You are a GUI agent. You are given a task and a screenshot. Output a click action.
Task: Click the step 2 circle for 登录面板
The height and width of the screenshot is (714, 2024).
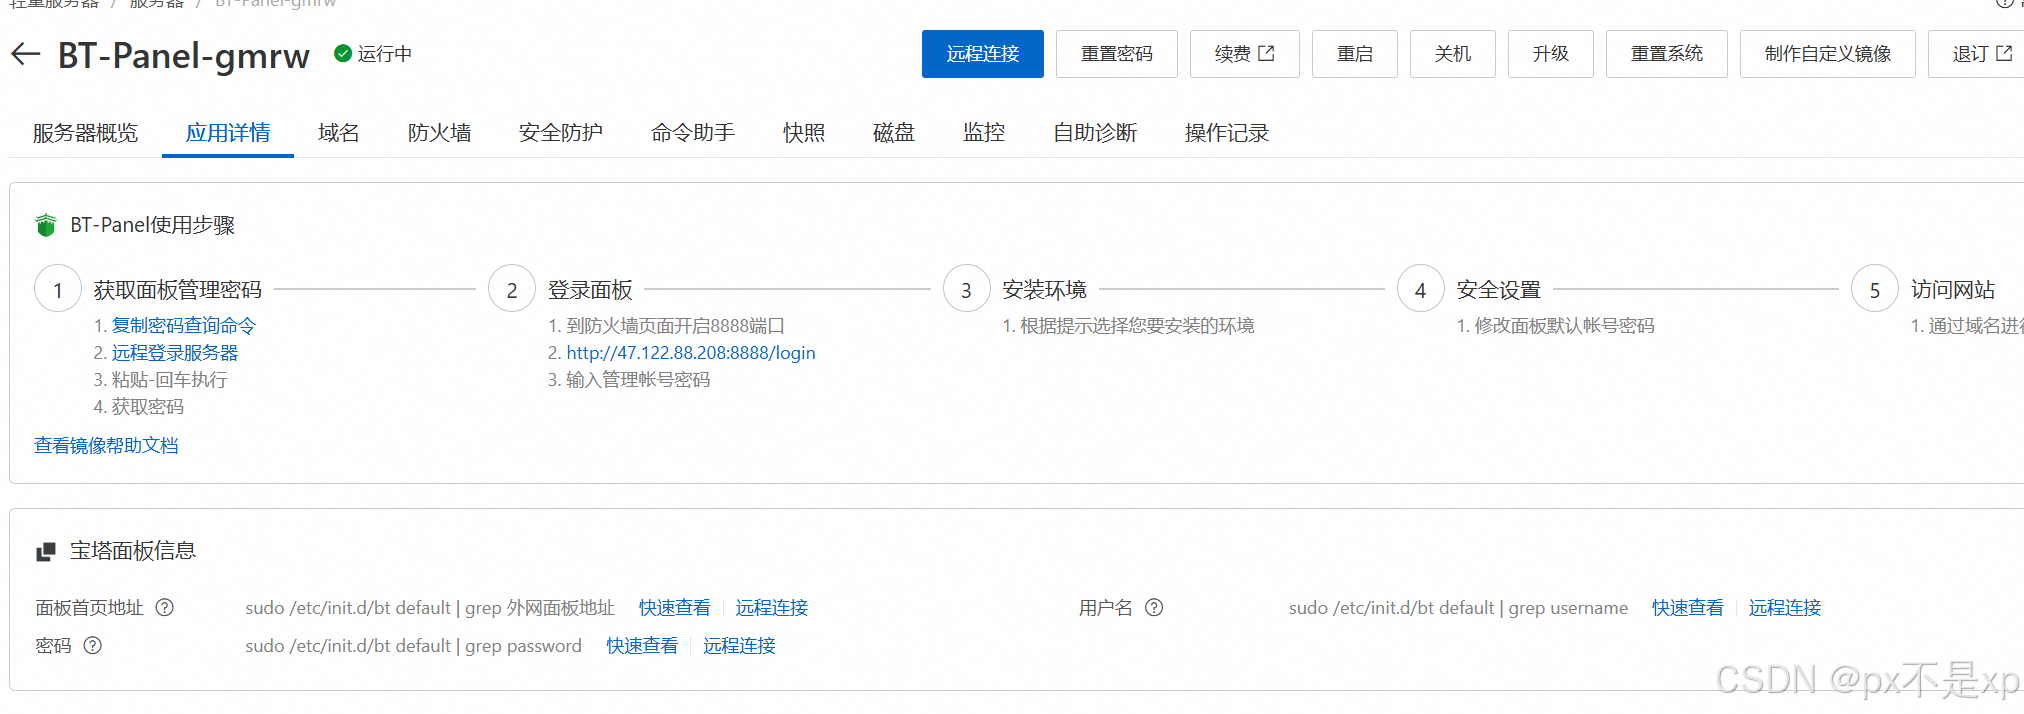(512, 289)
